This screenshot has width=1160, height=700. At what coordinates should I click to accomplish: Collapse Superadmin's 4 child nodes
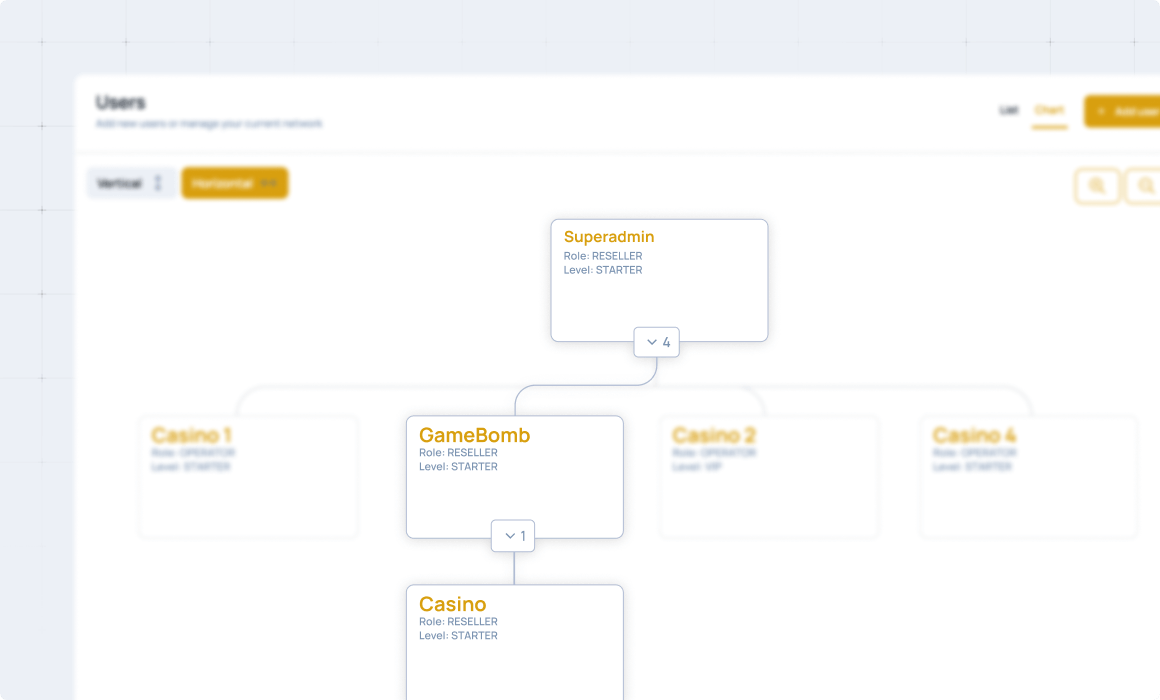(x=657, y=342)
